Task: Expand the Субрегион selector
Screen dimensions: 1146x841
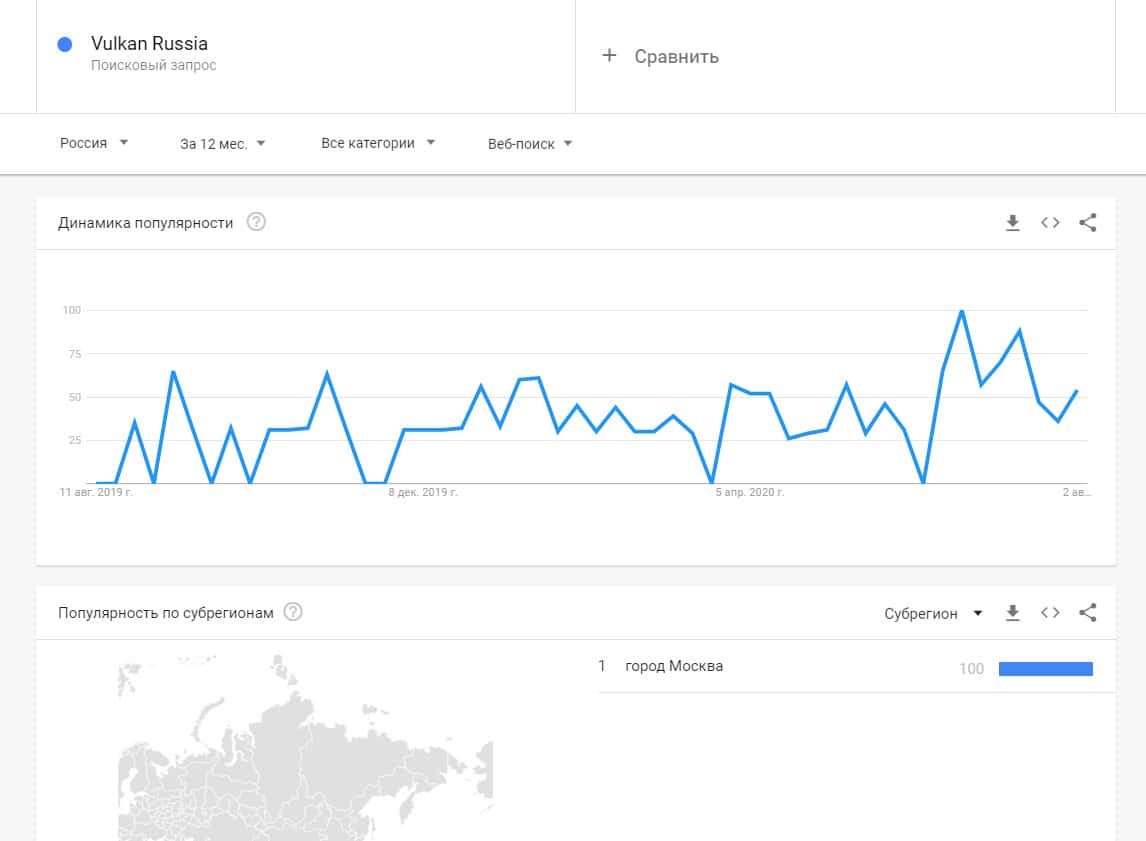Action: click(x=934, y=613)
